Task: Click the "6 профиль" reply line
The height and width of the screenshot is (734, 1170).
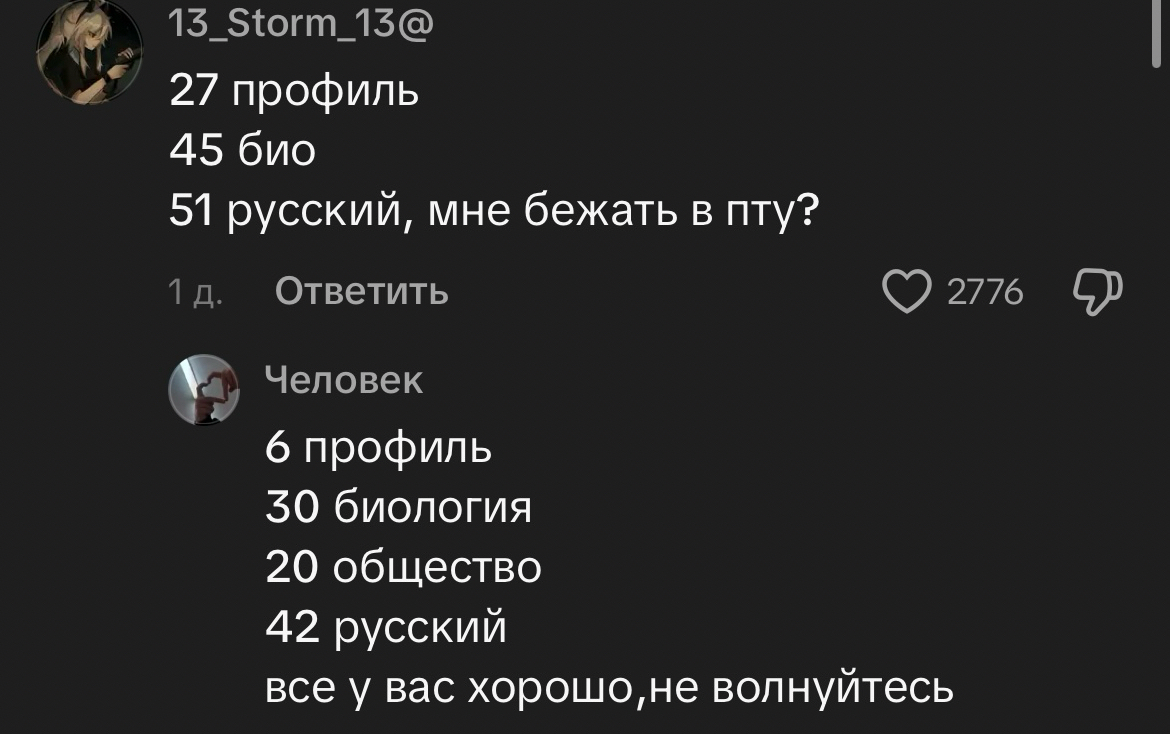Action: point(378,448)
